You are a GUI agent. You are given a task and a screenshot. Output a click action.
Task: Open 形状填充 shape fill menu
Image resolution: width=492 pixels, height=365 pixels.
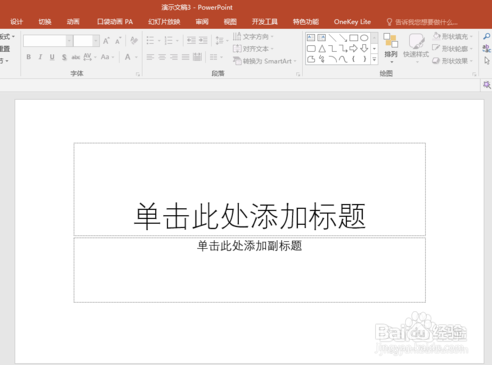(x=452, y=36)
